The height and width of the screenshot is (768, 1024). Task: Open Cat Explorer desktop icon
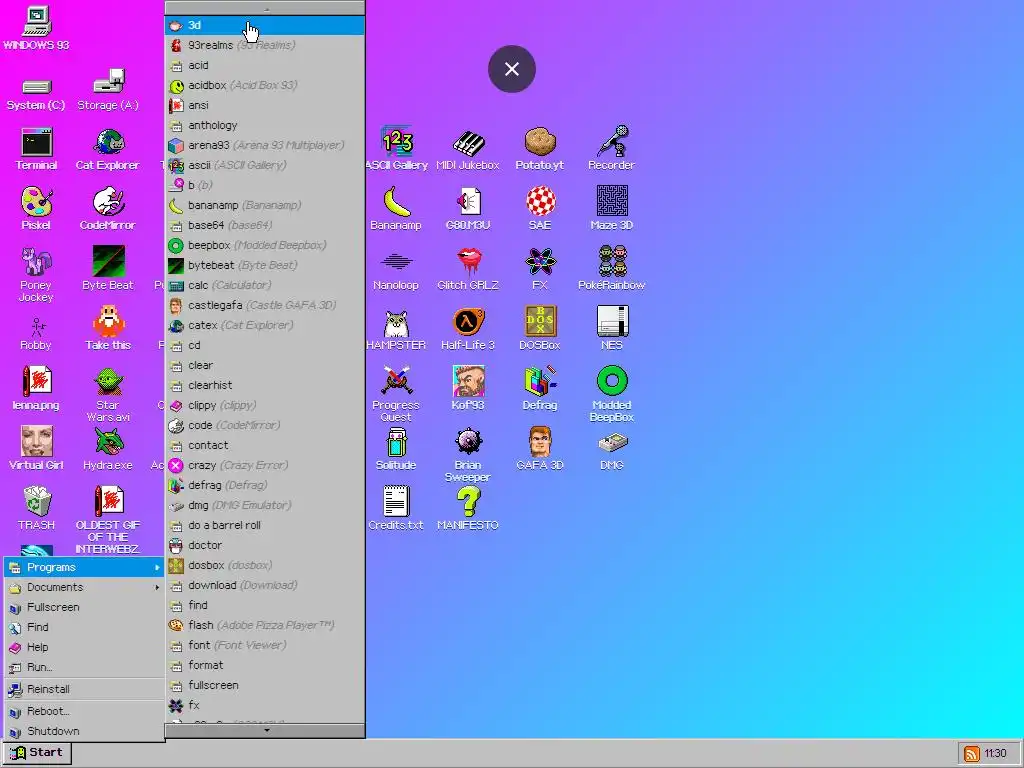coord(108,150)
